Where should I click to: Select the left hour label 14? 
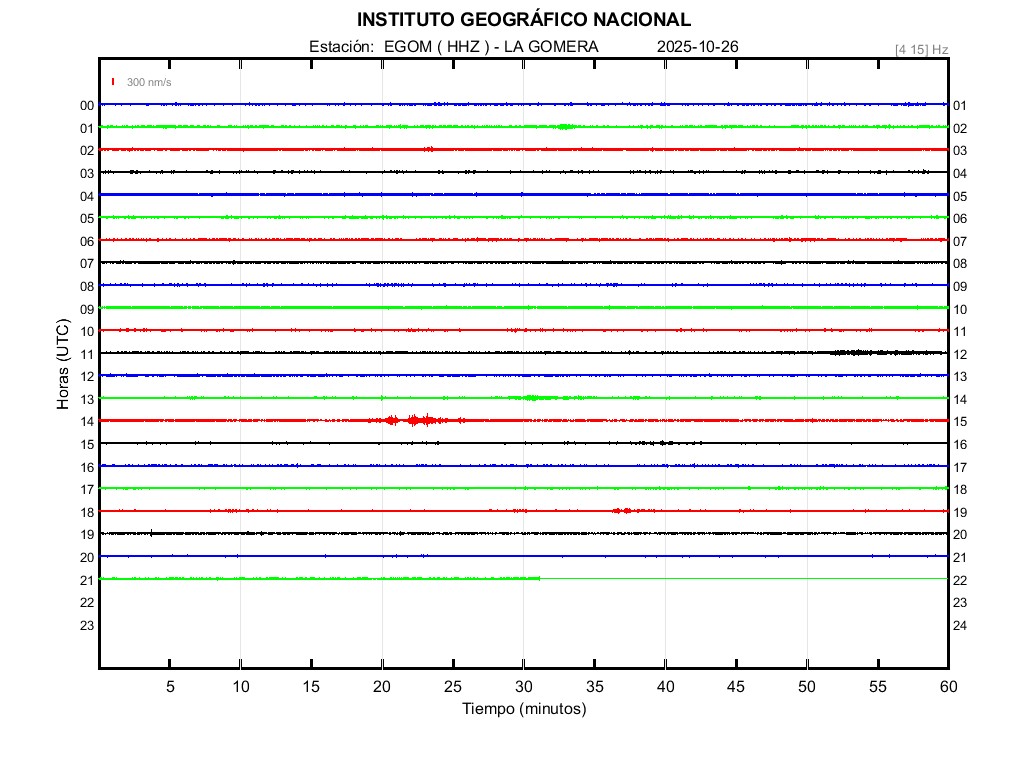[x=87, y=422]
